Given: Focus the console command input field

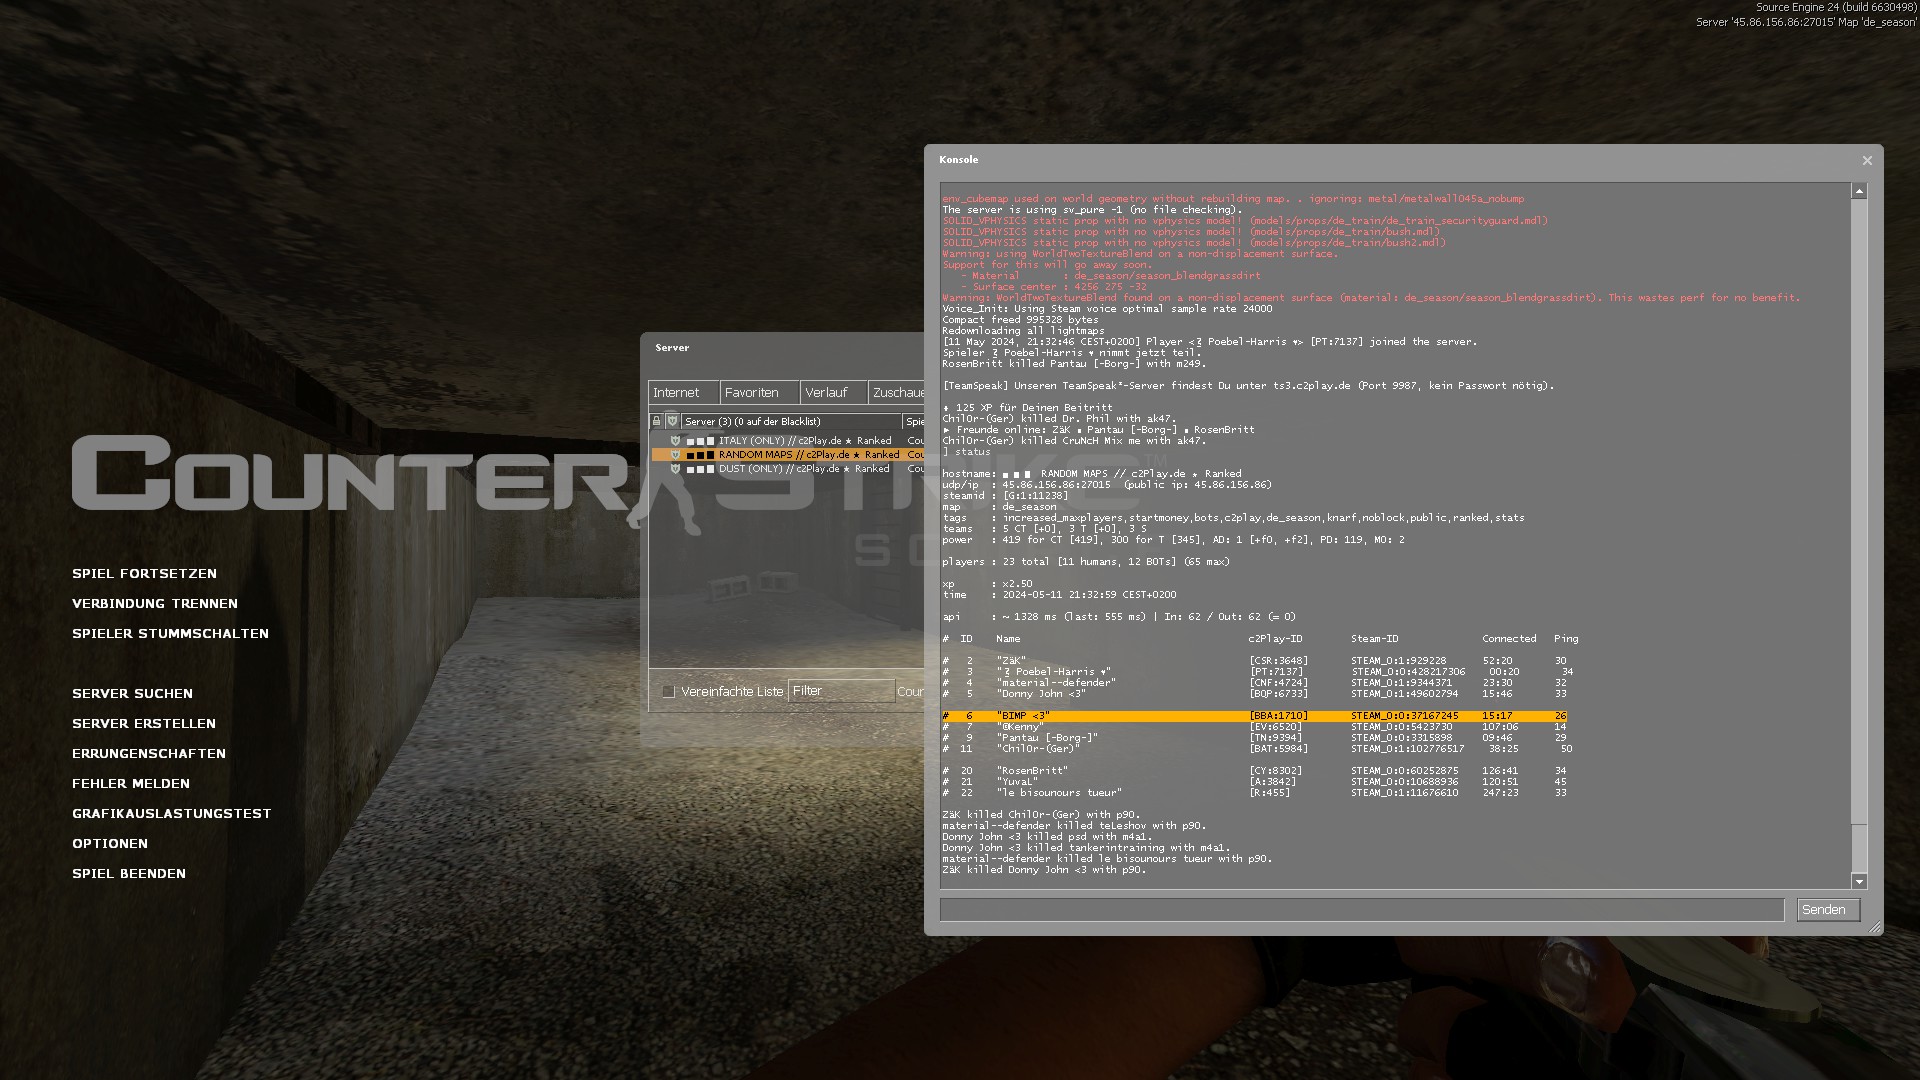Looking at the screenshot, I should click(x=1362, y=910).
